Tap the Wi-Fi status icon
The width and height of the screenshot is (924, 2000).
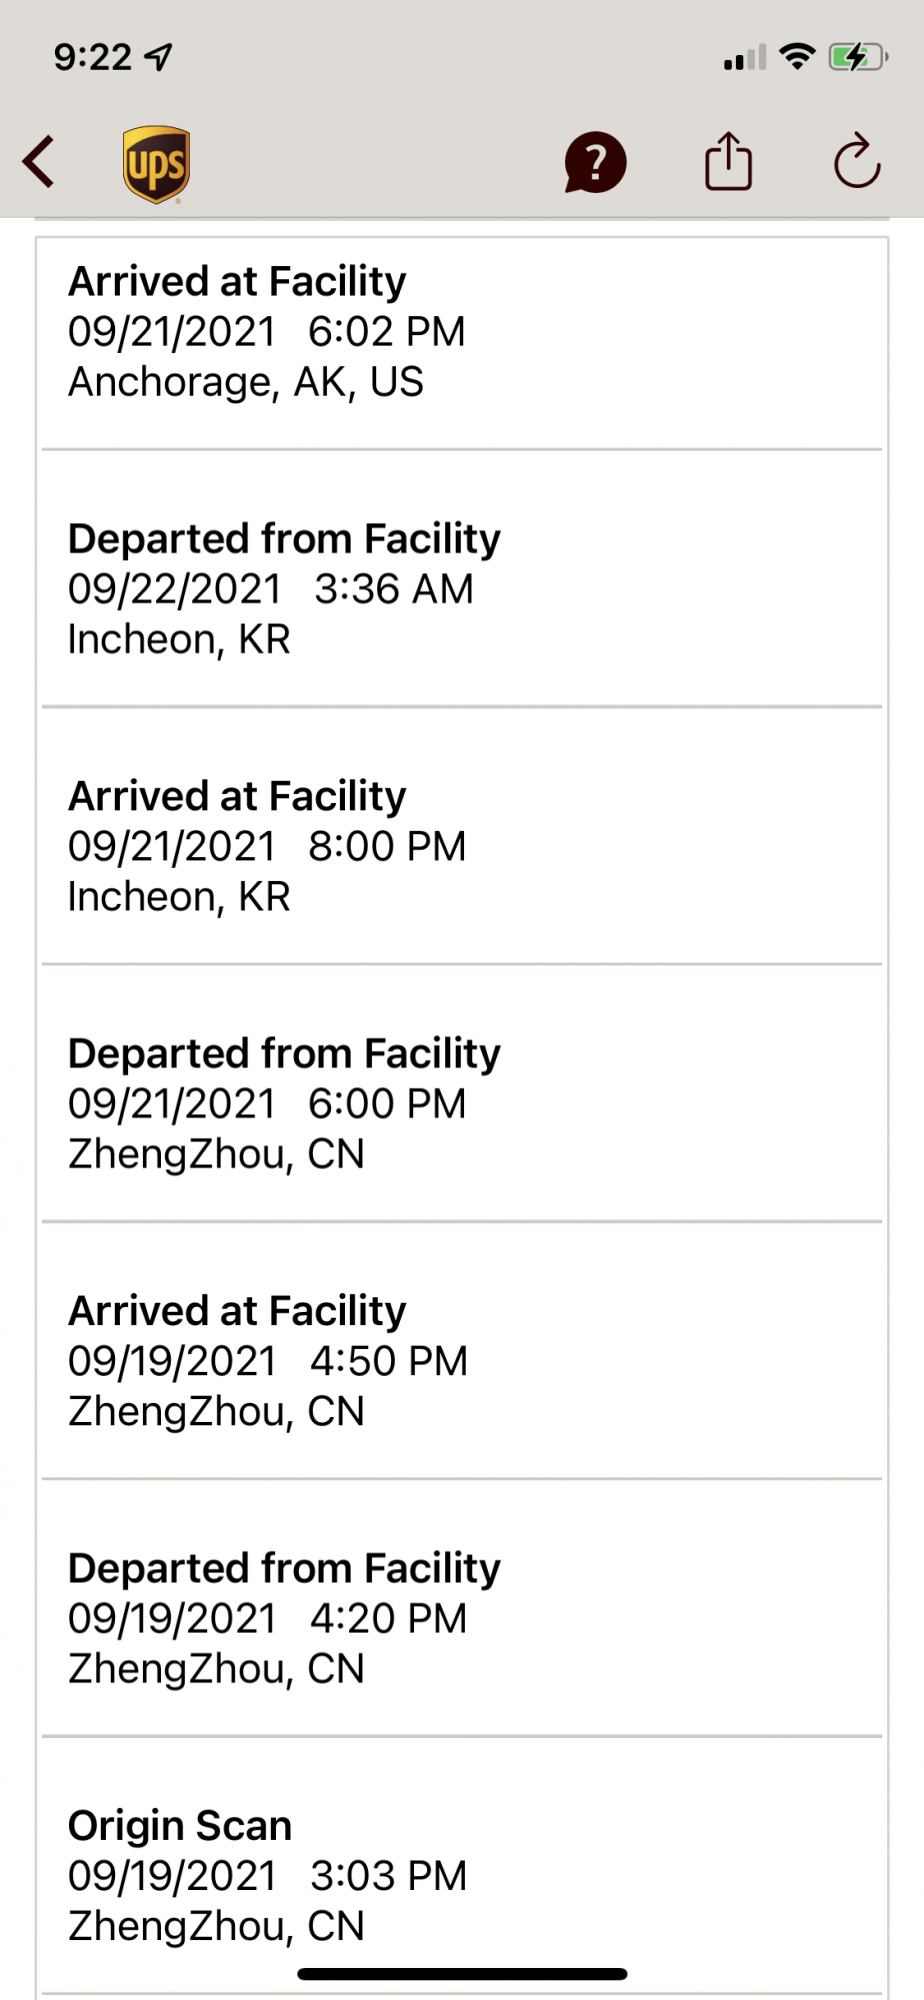click(797, 57)
